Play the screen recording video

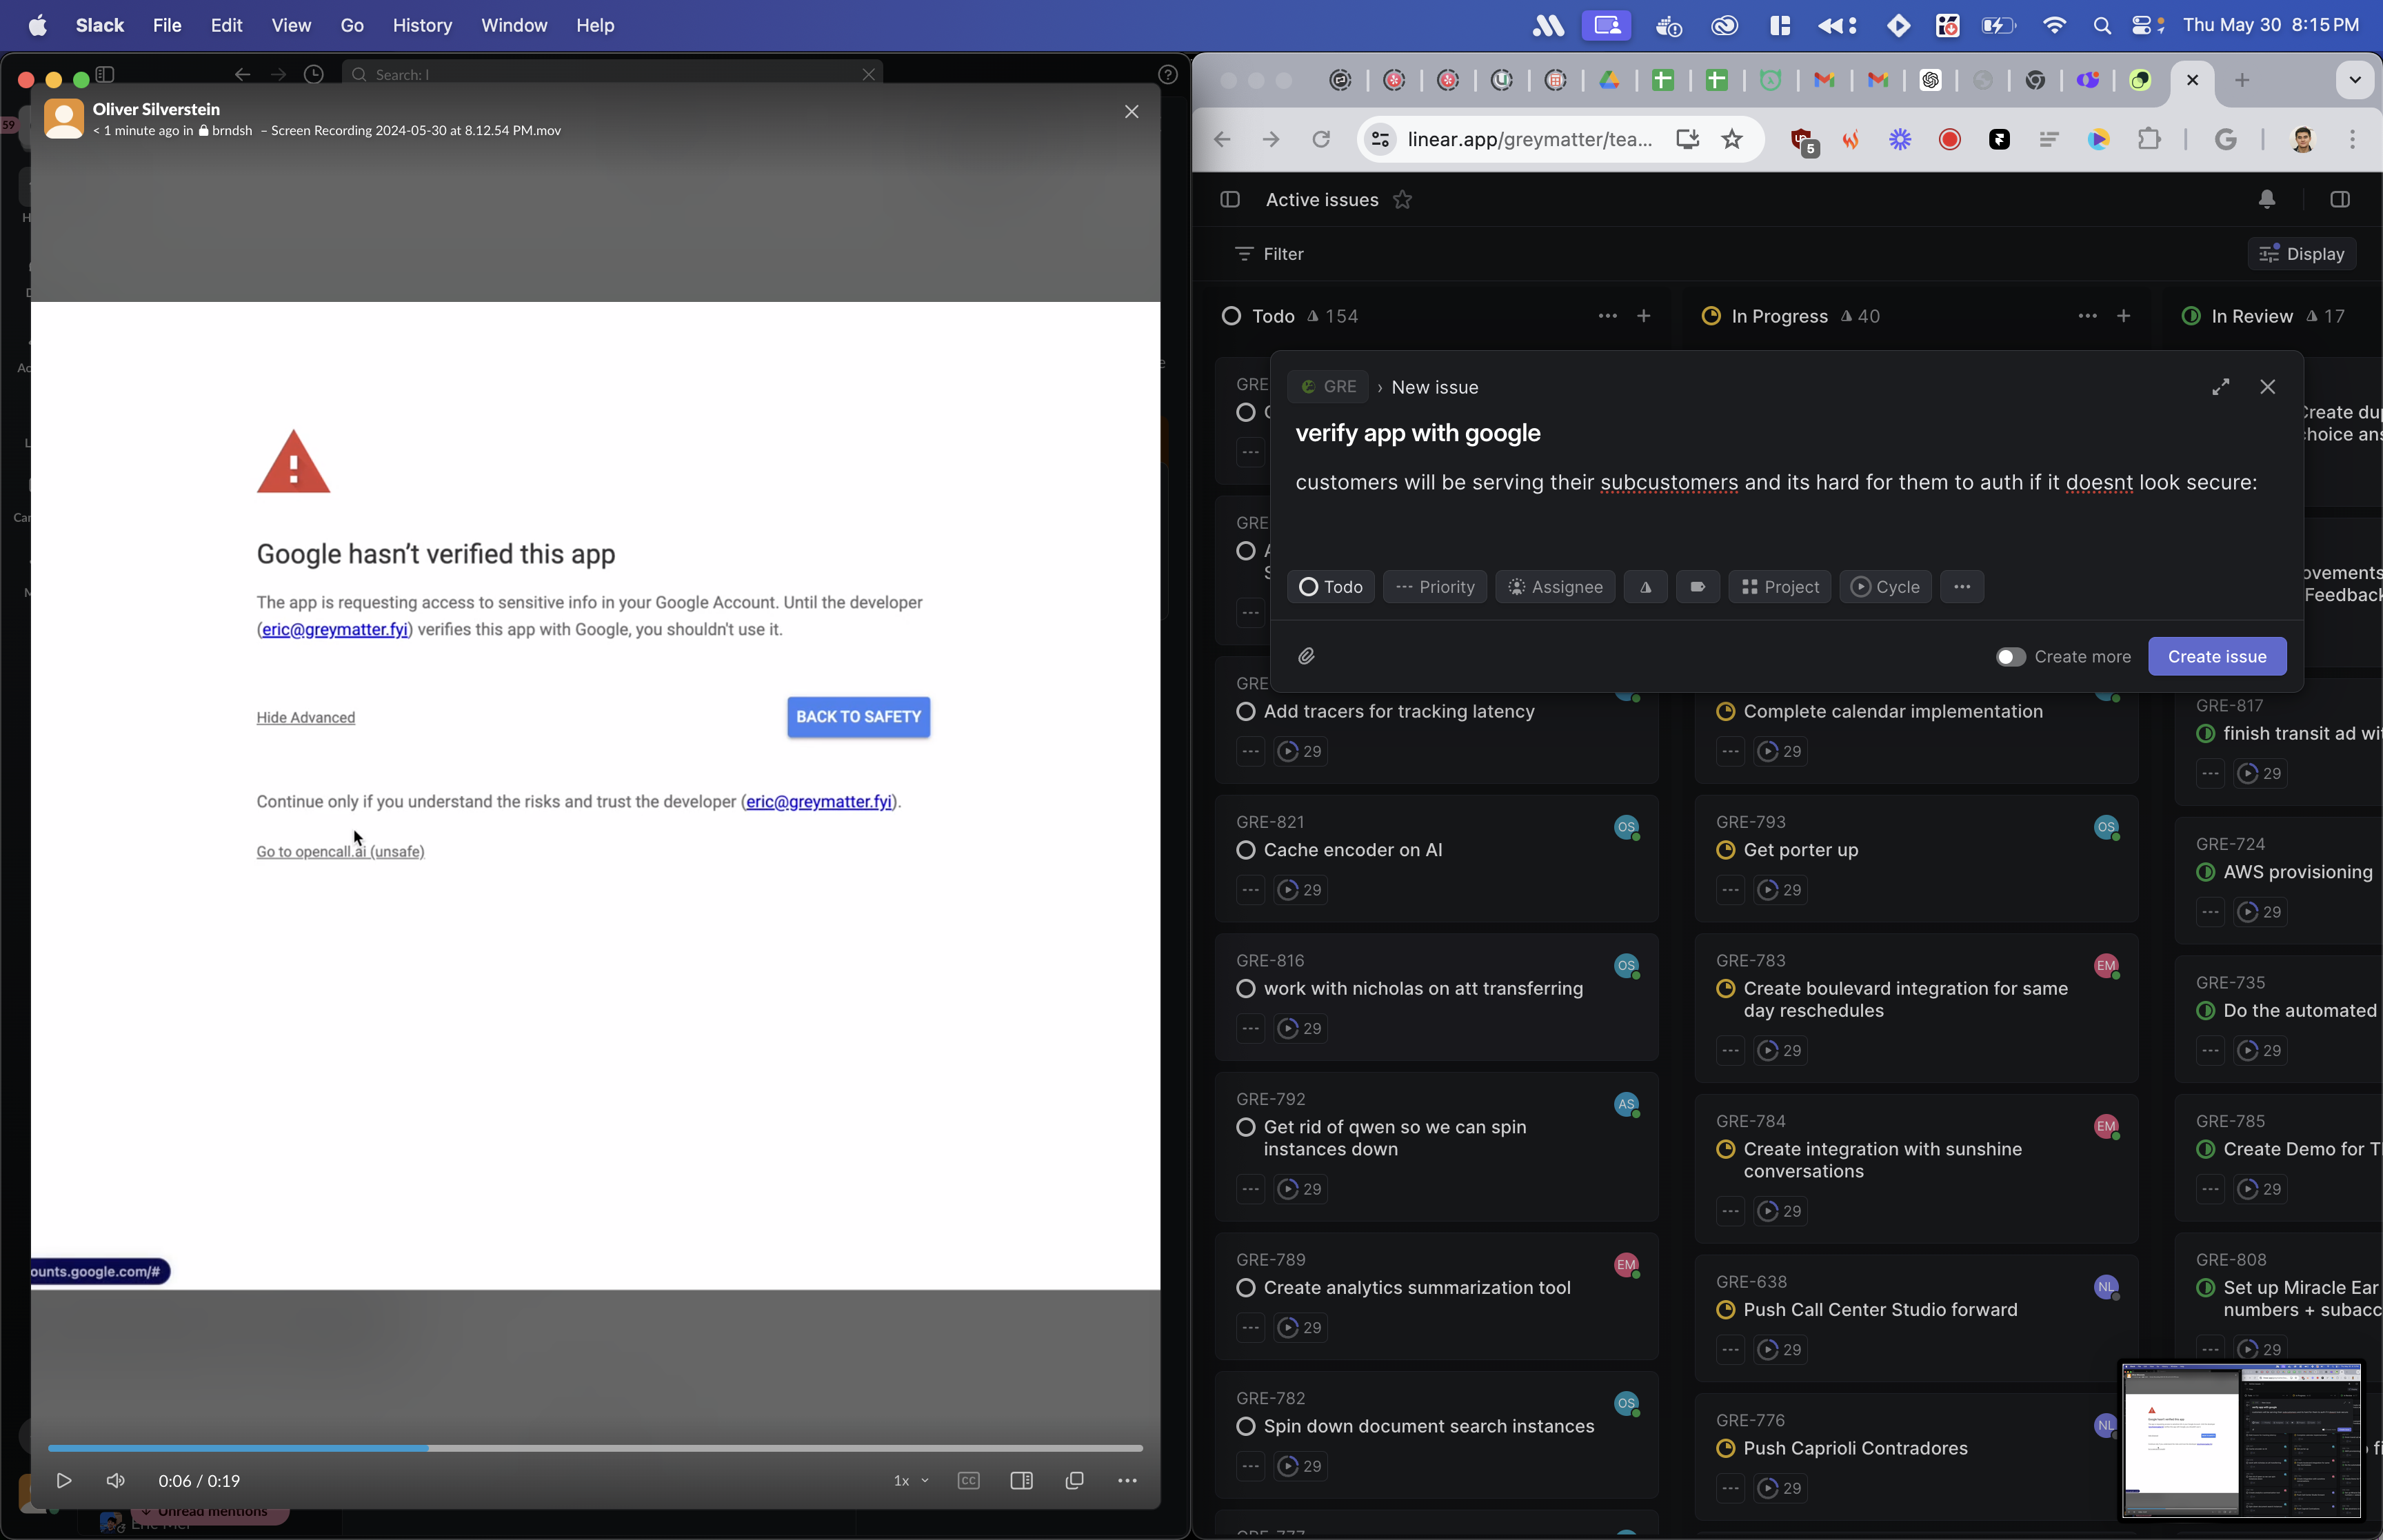[64, 1480]
